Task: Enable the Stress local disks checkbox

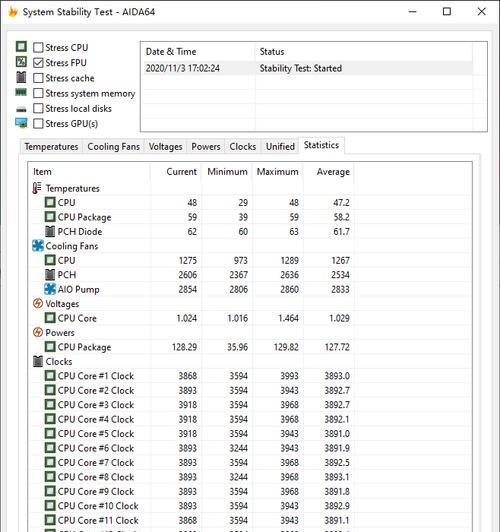Action: pos(38,108)
